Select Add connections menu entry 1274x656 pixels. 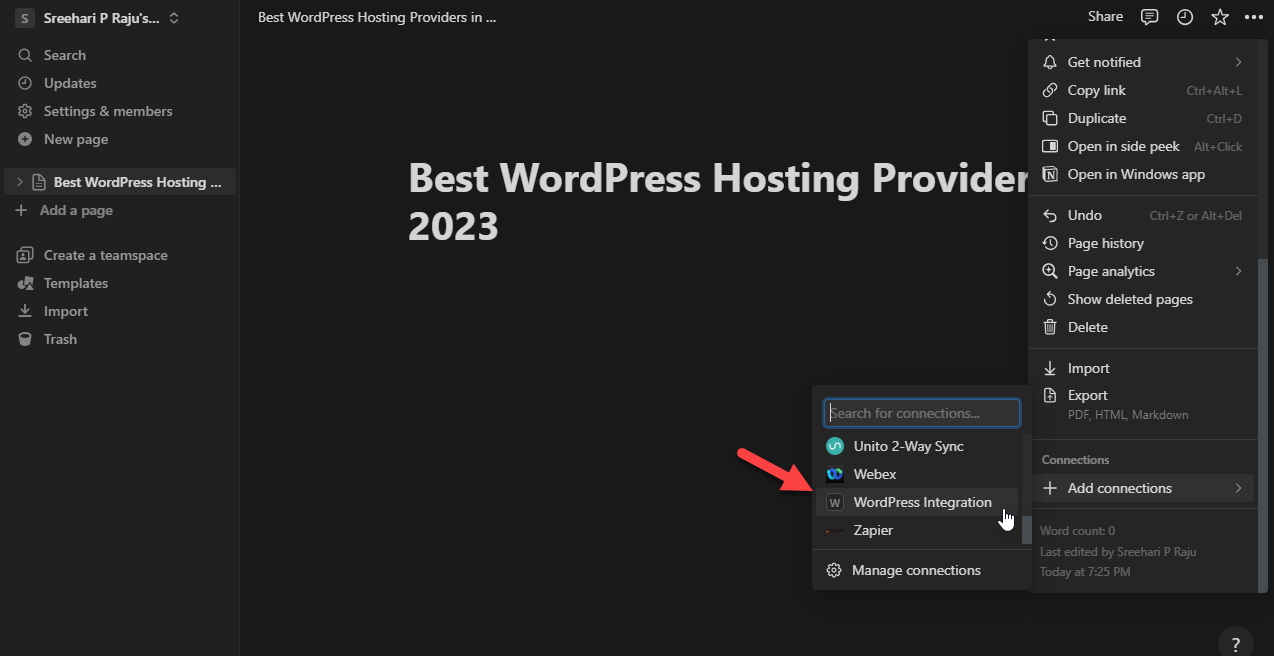point(1143,488)
